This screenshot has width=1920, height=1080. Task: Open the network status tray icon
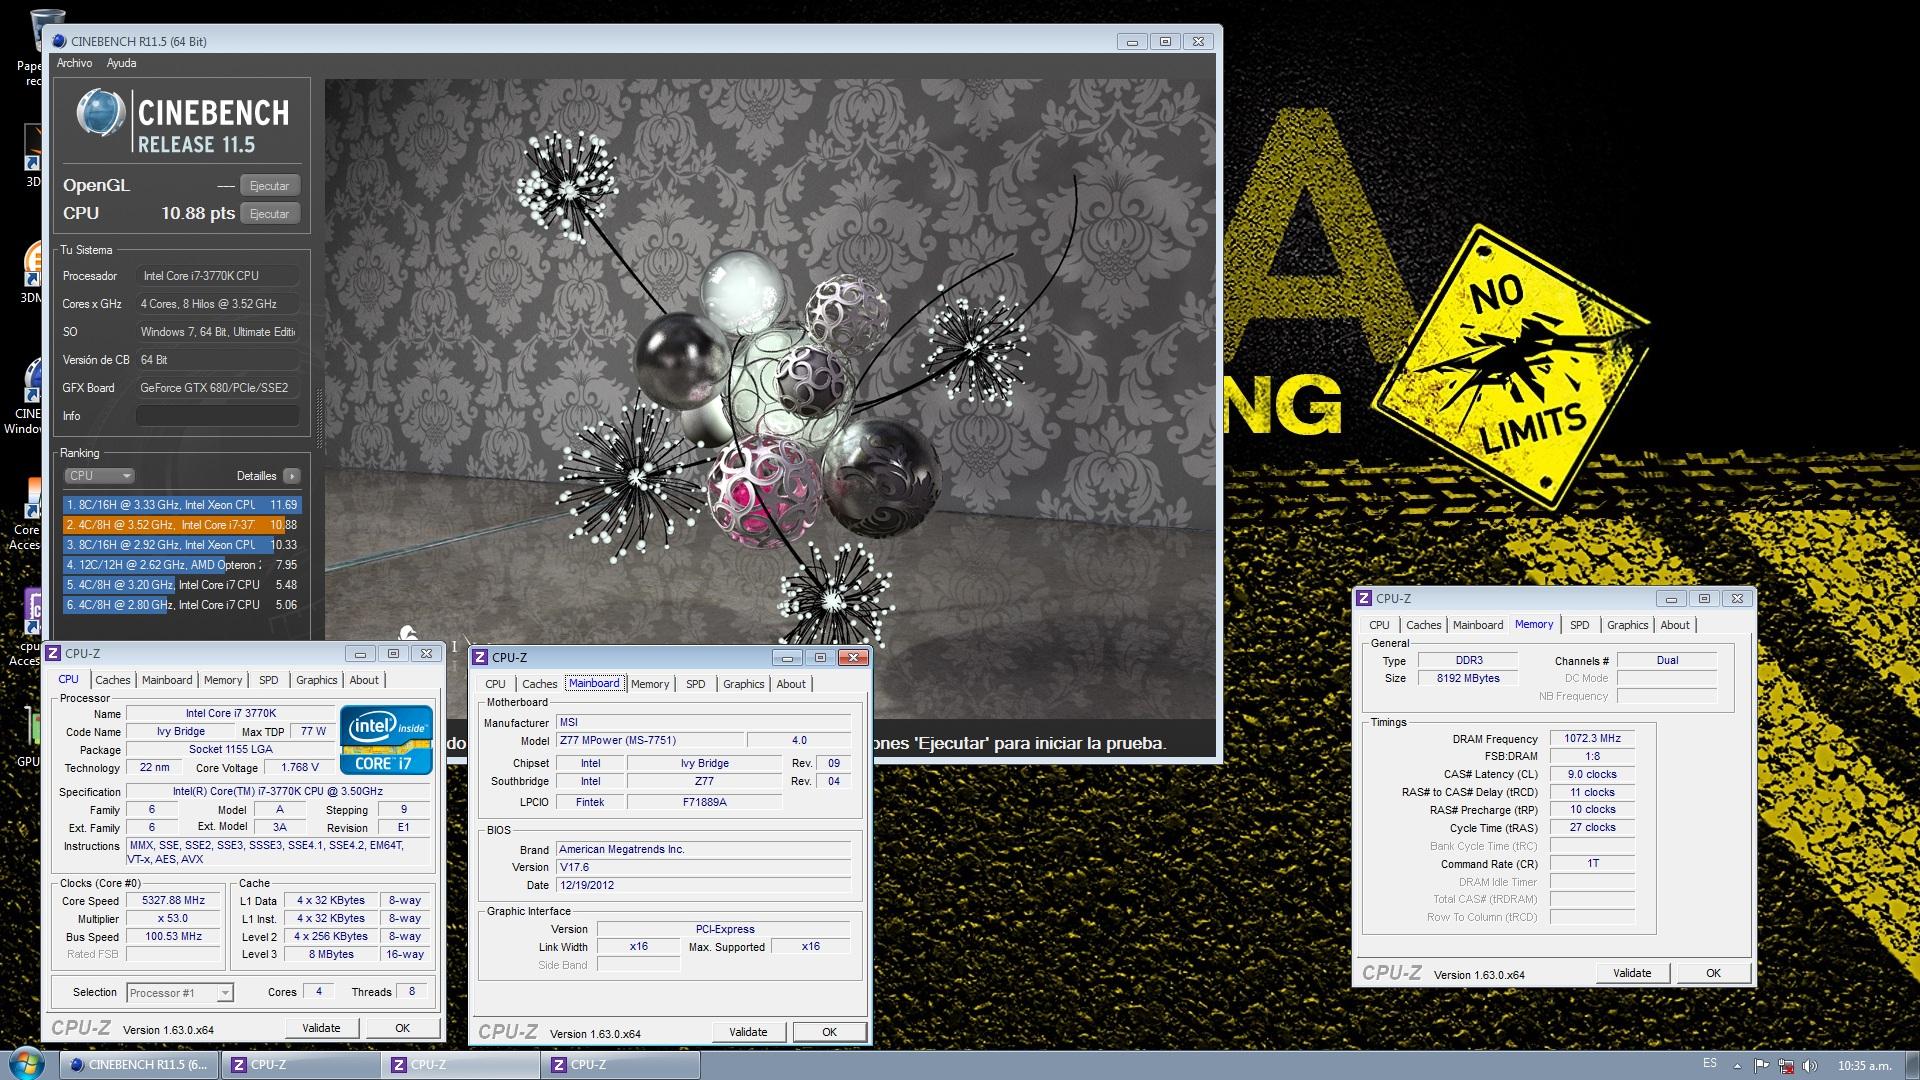(1786, 1066)
